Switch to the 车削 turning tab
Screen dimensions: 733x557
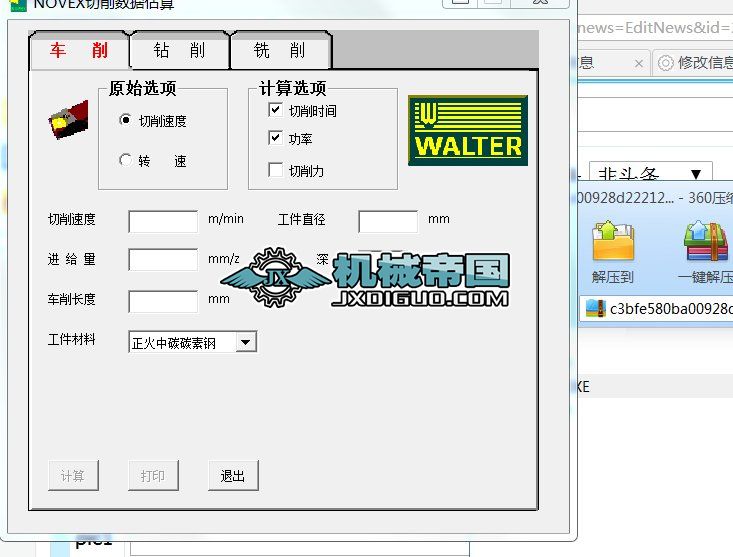click(x=79, y=50)
